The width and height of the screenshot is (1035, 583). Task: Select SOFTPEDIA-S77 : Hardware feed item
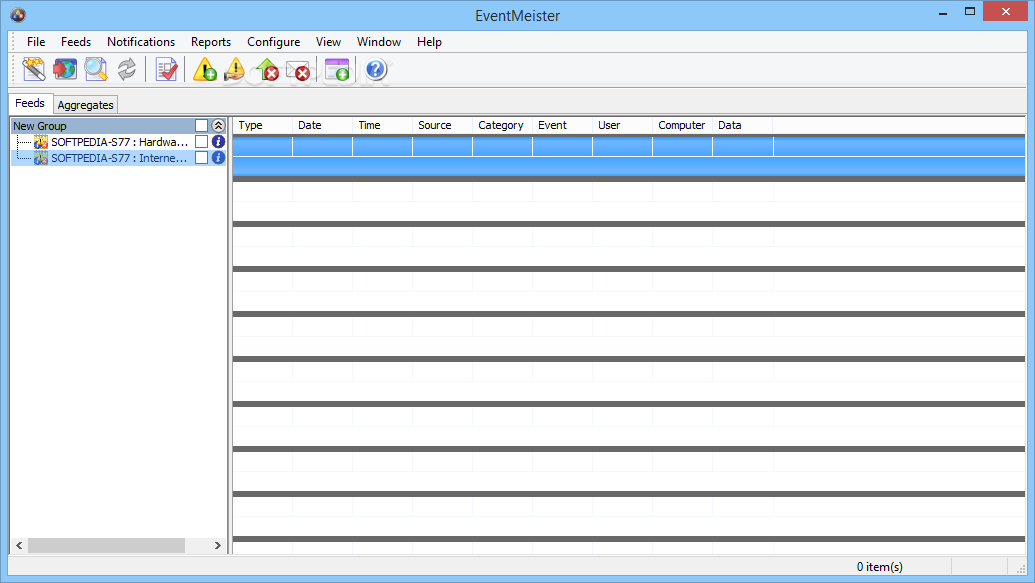119,142
